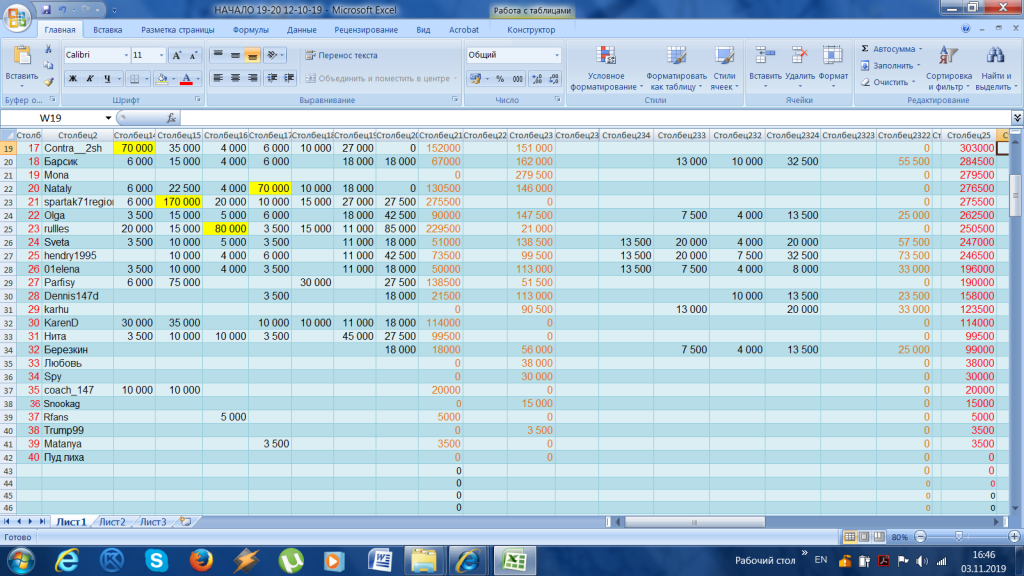The width and height of the screenshot is (1024, 576).
Task: Center-align text horizontally in the cell
Action: (236, 78)
